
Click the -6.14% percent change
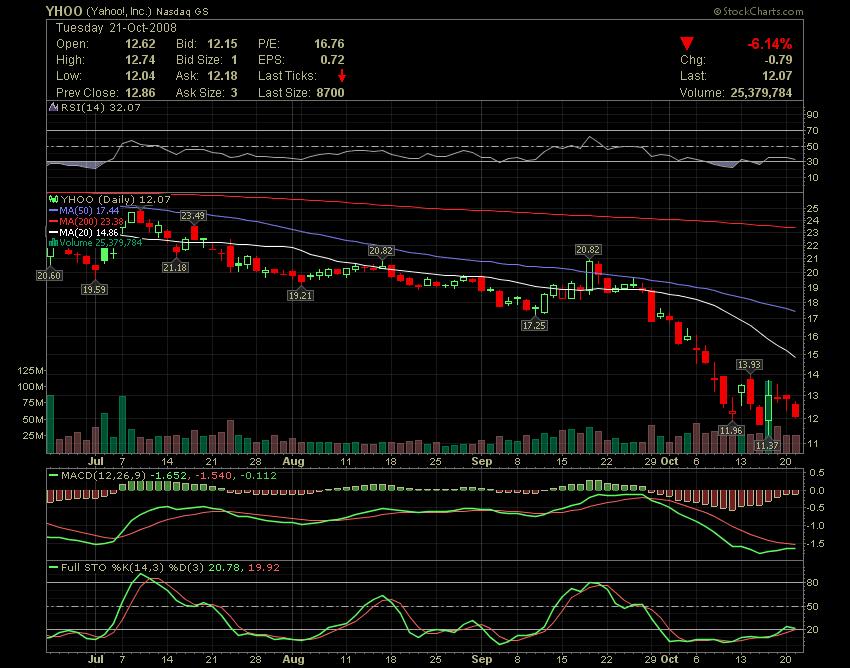click(770, 44)
